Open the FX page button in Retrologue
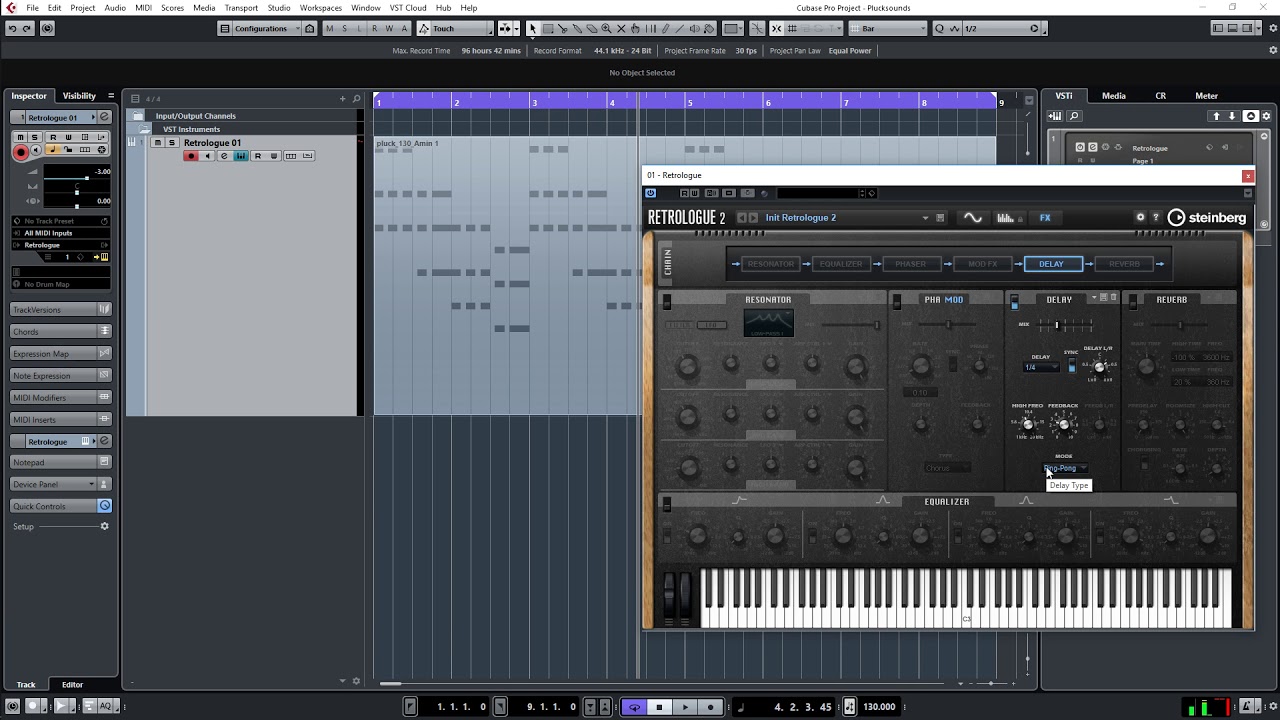 [1045, 217]
